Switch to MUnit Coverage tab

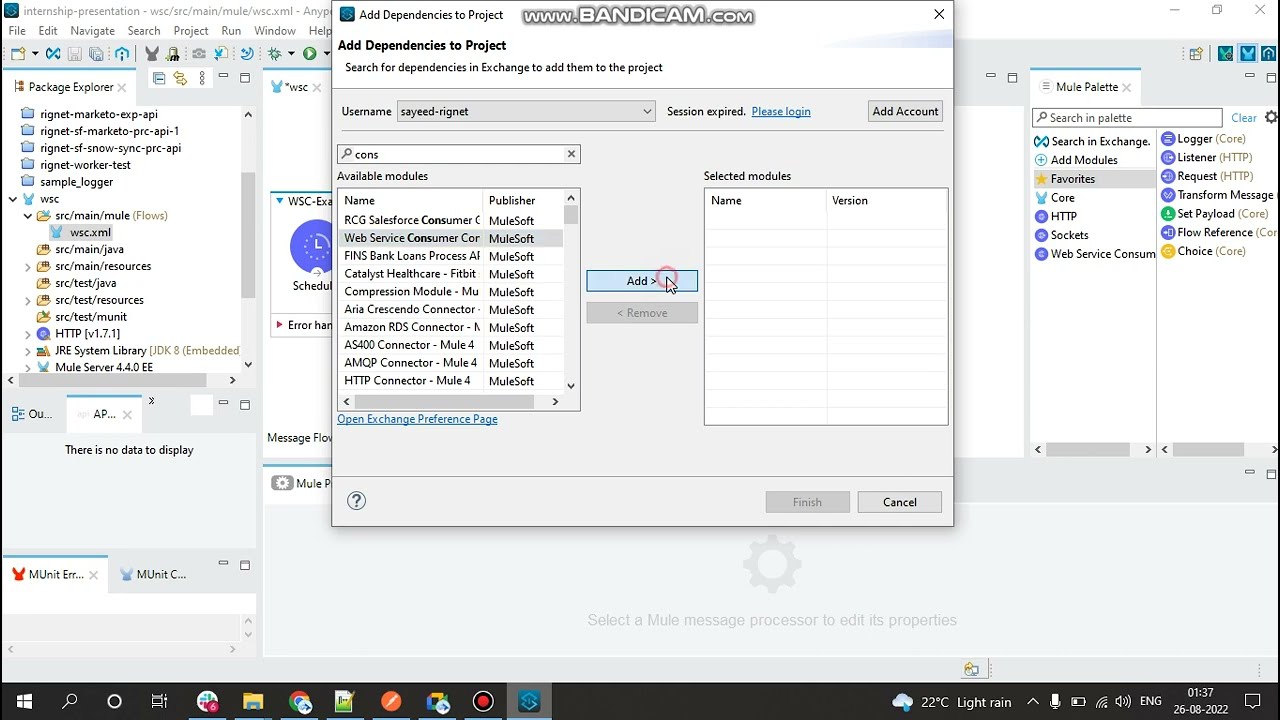click(153, 575)
